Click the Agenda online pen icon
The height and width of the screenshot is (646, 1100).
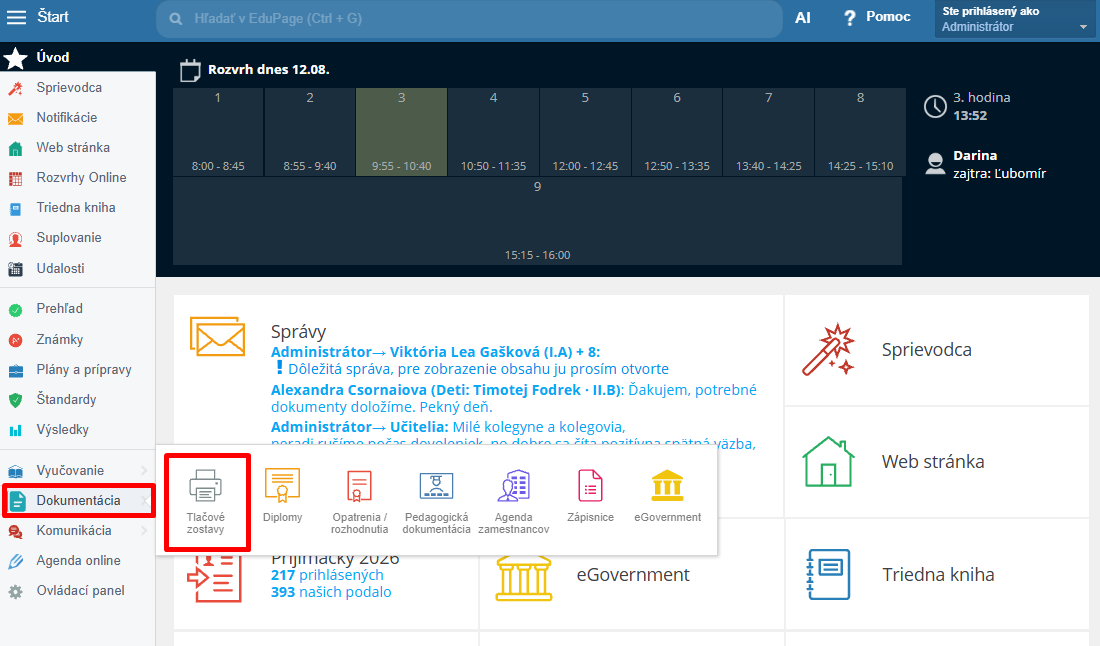(x=15, y=561)
